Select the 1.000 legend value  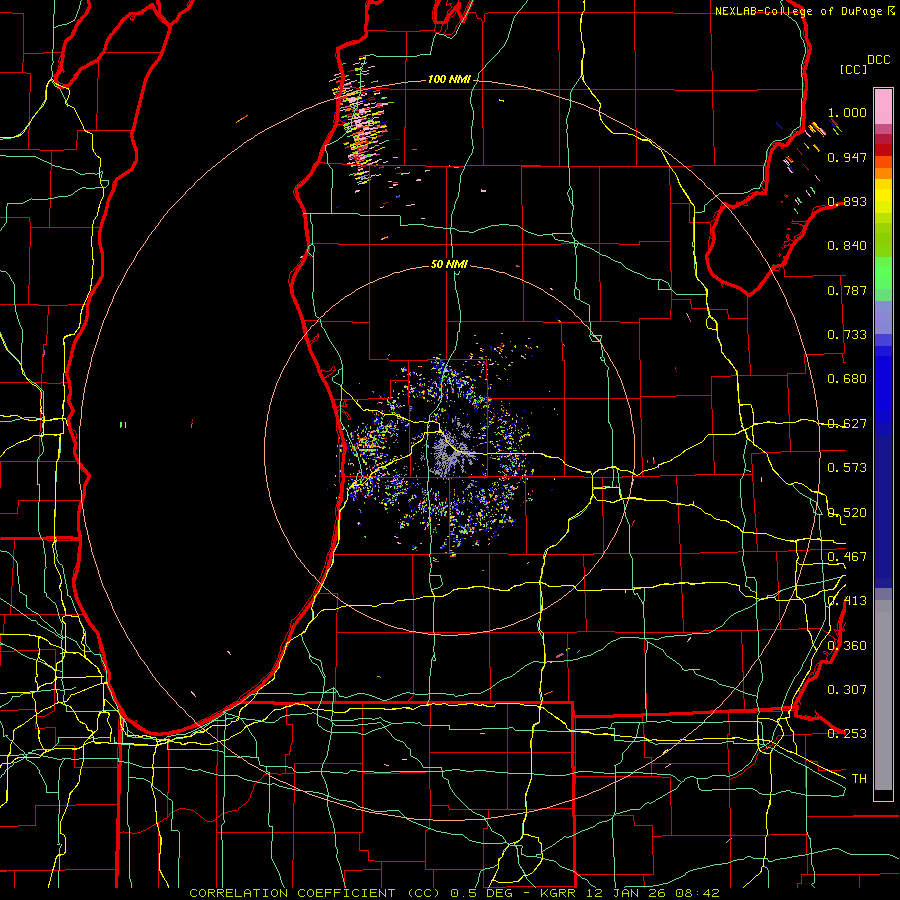pyautogui.click(x=847, y=112)
